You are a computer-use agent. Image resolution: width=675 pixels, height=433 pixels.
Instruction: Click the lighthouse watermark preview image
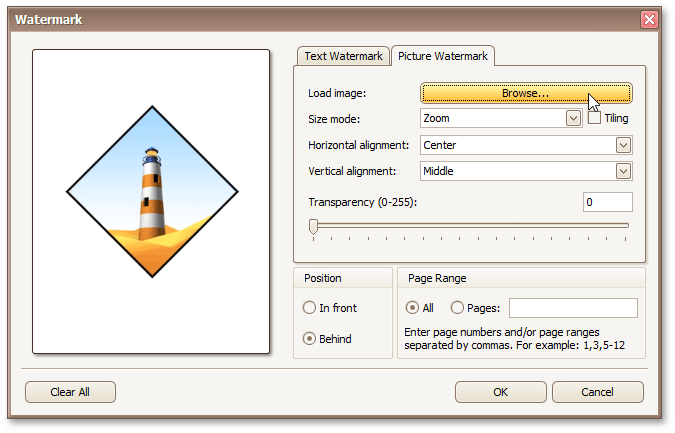click(x=152, y=191)
